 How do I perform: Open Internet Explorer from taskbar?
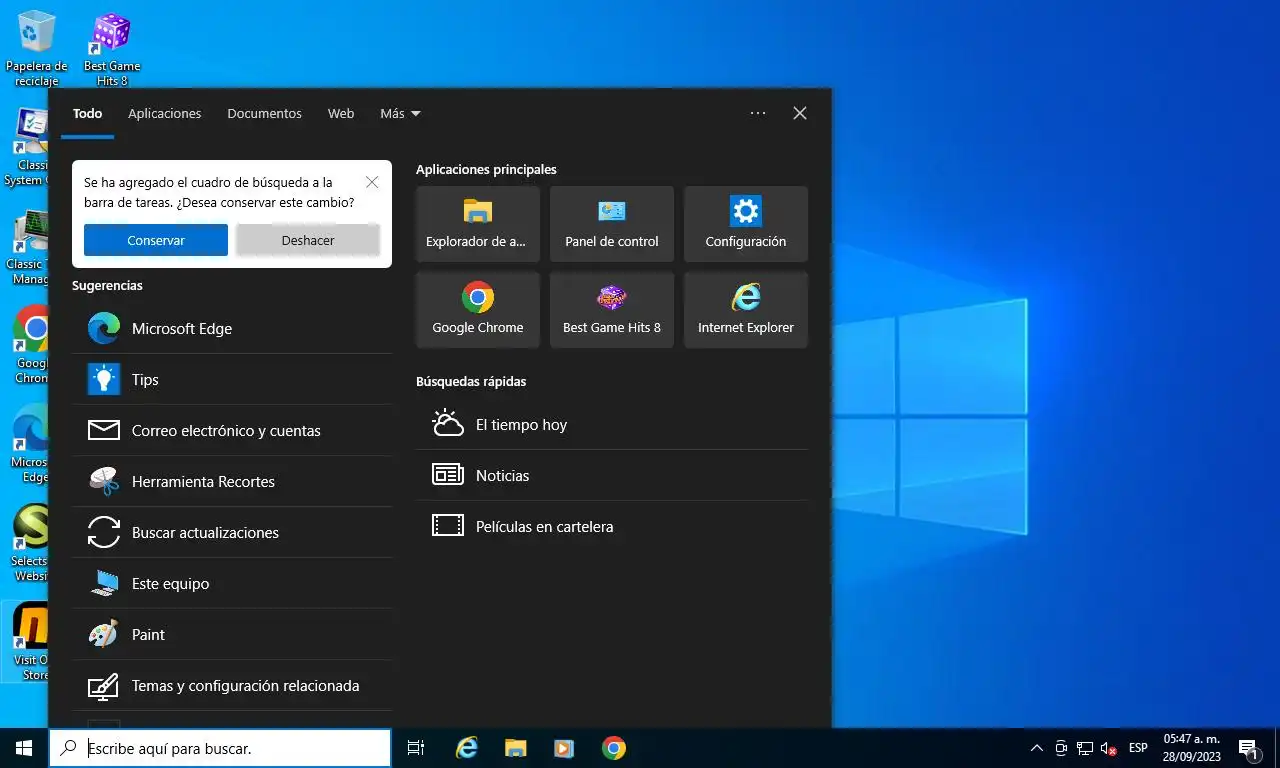click(x=467, y=748)
